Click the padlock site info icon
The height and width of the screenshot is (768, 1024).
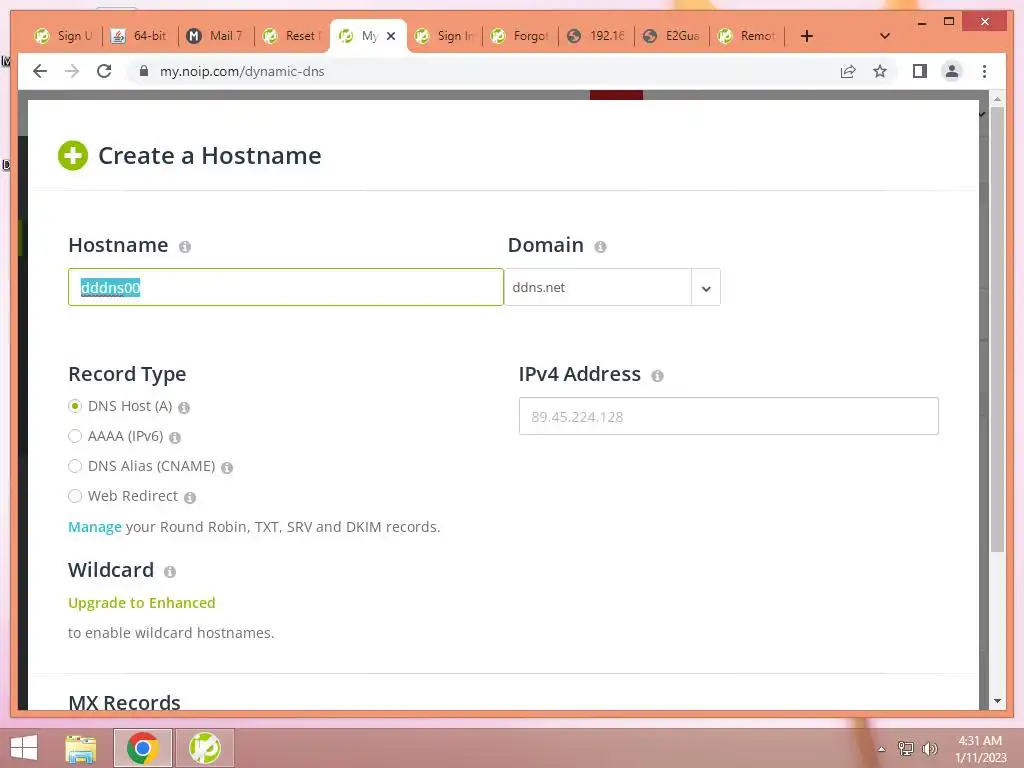pos(144,71)
